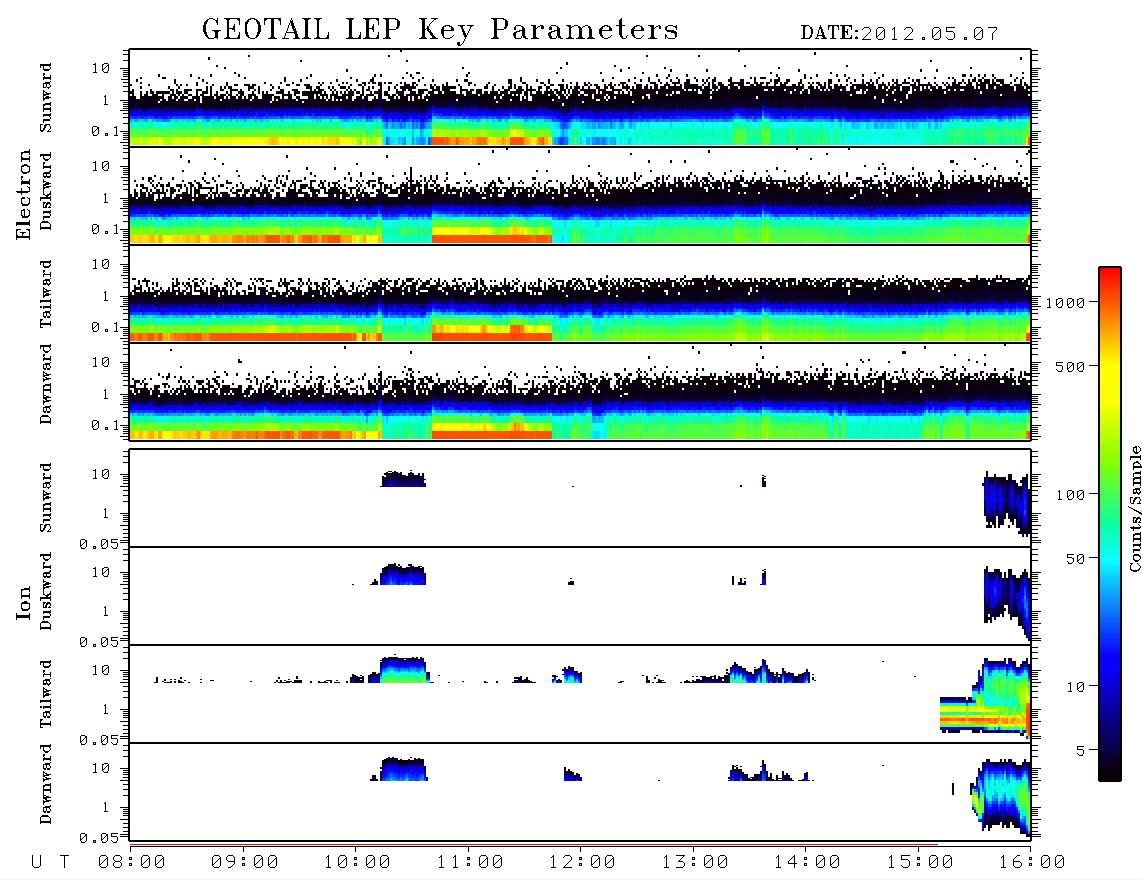The height and width of the screenshot is (880, 1142).
Task: Select the Electron Duskward panel label
Action: (46, 191)
